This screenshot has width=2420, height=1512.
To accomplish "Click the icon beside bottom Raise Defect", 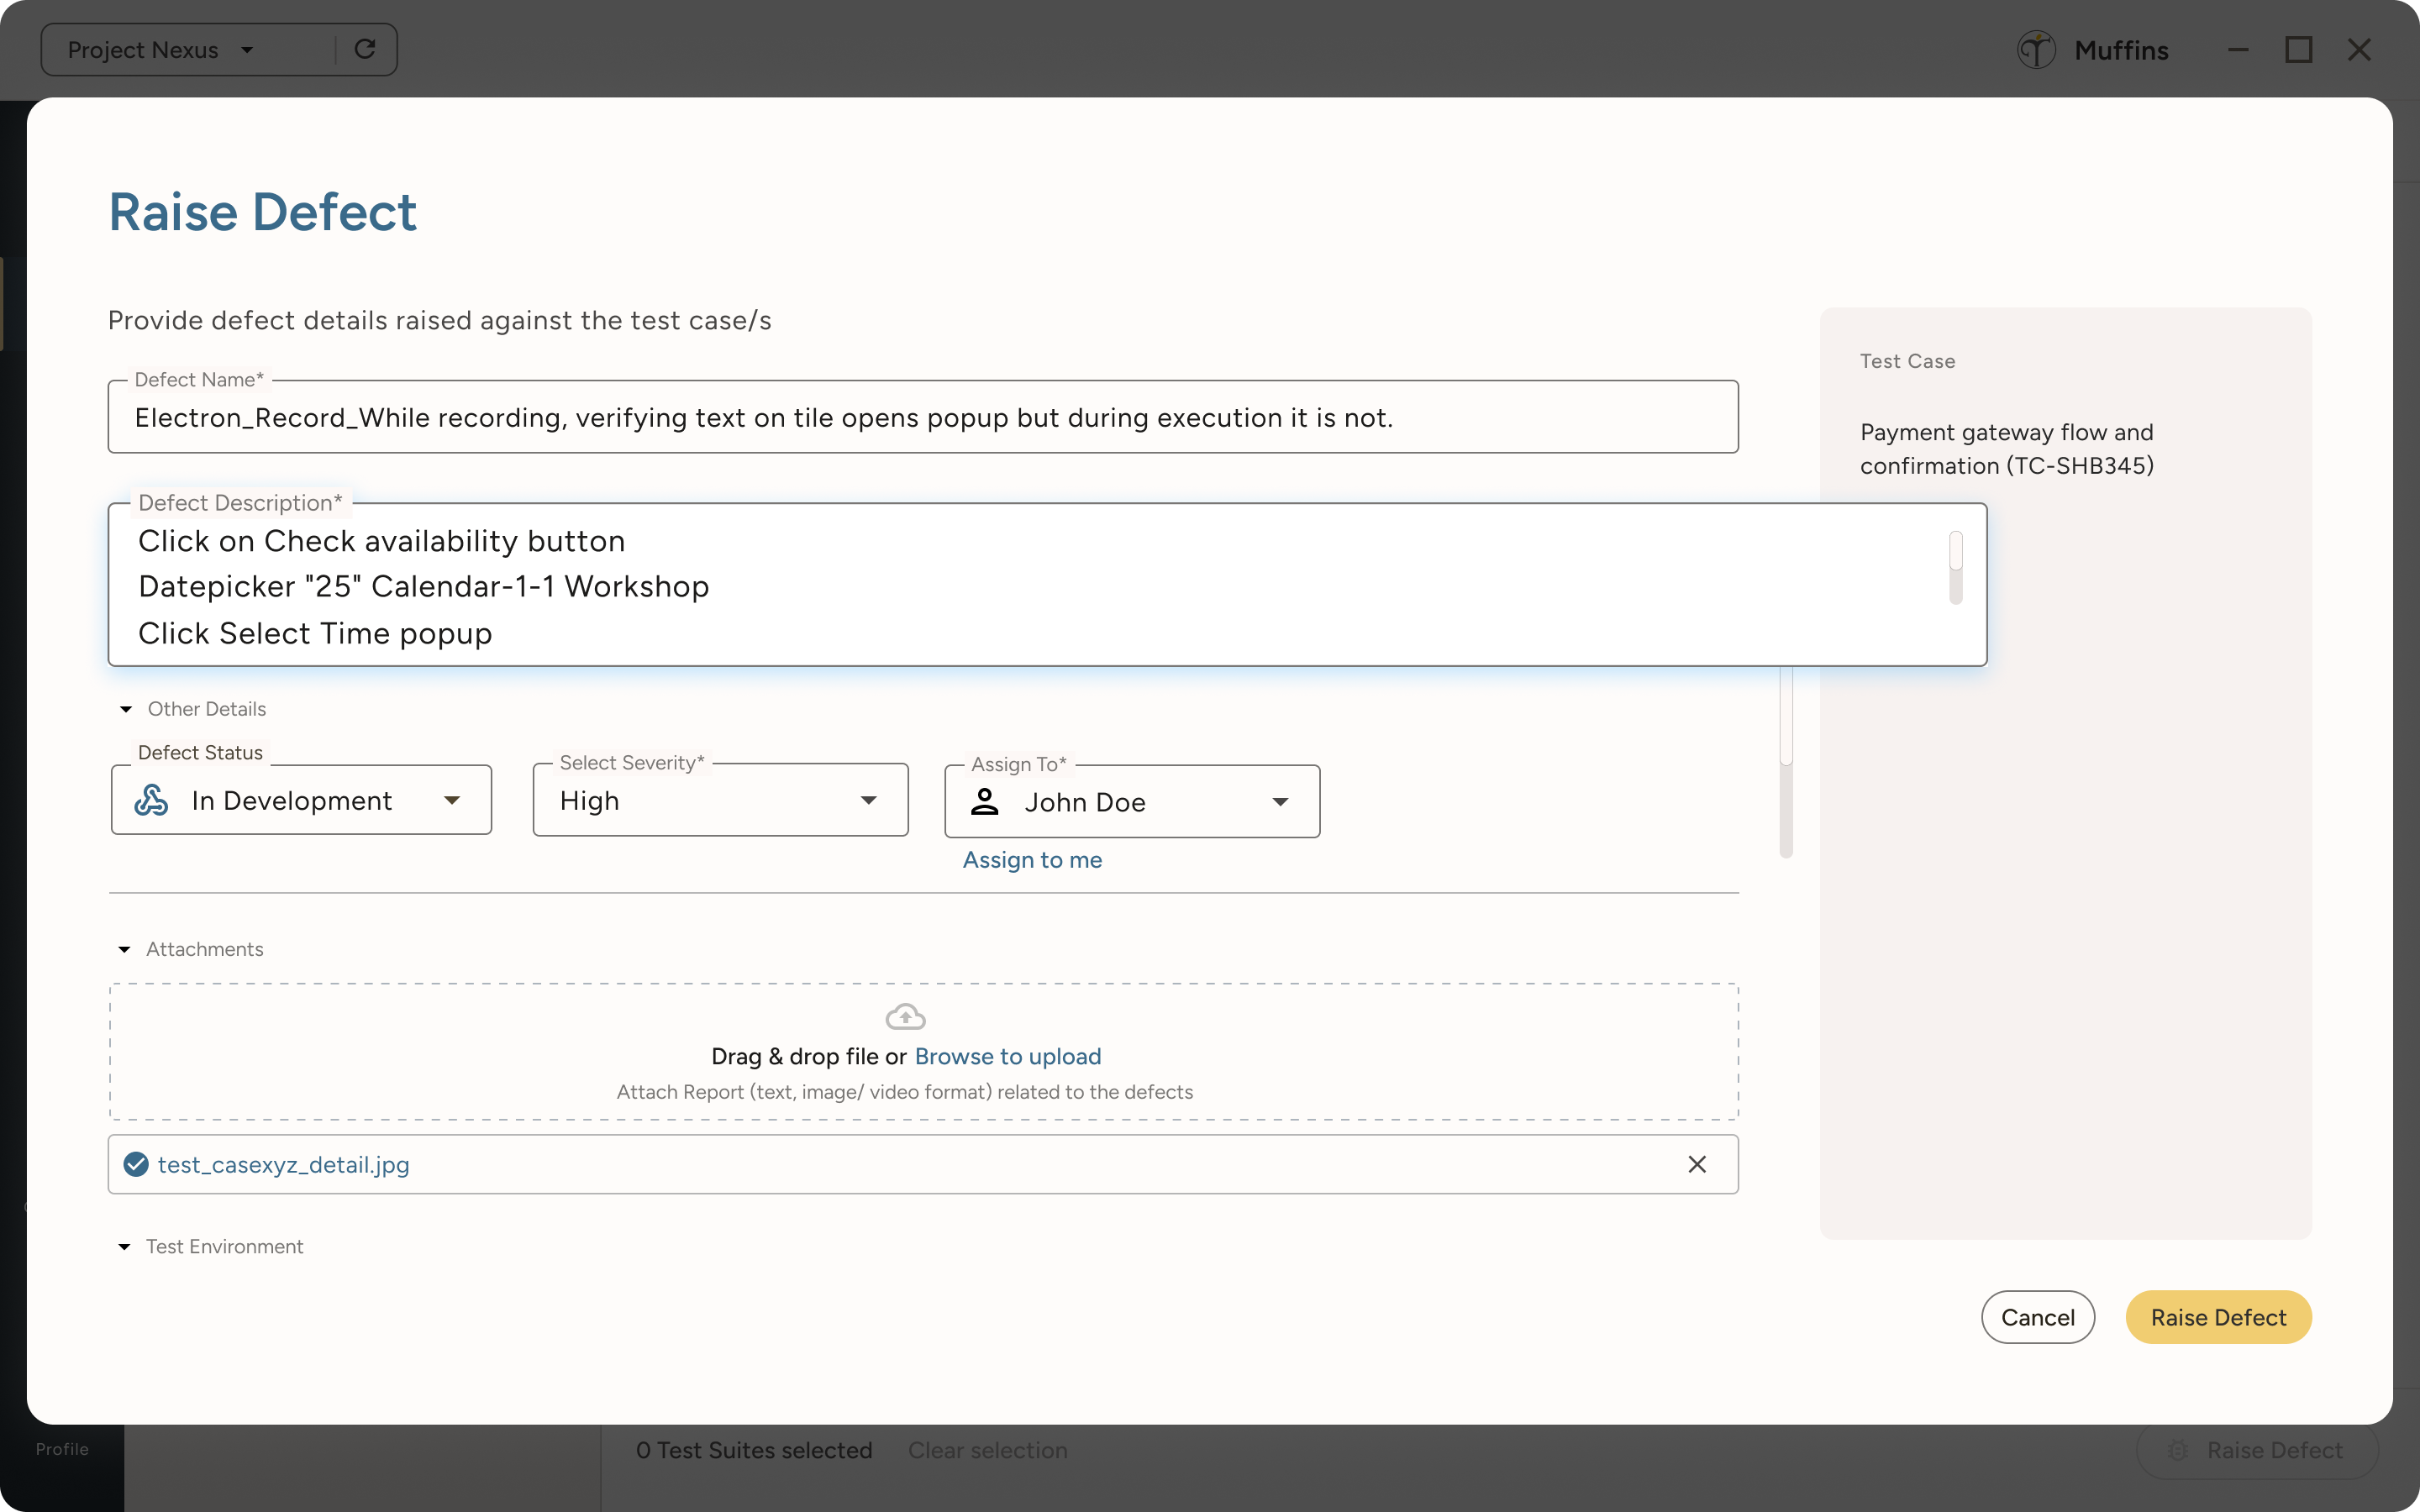I will point(2178,1450).
